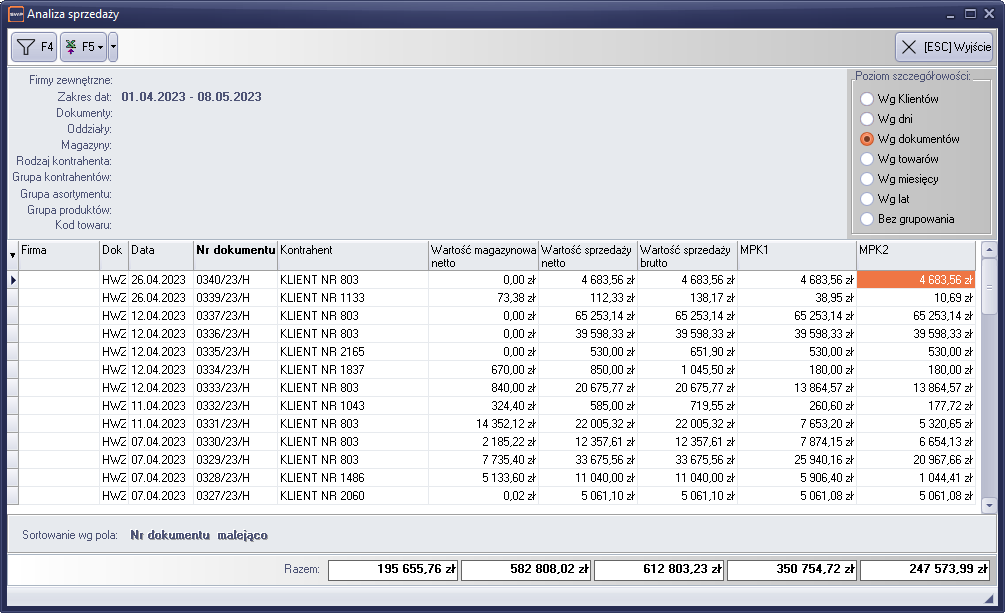Viewport: 1005px width, 613px height.
Task: Click the highlighted MPK2 cell 4 683,56 zł
Action: pos(915,280)
